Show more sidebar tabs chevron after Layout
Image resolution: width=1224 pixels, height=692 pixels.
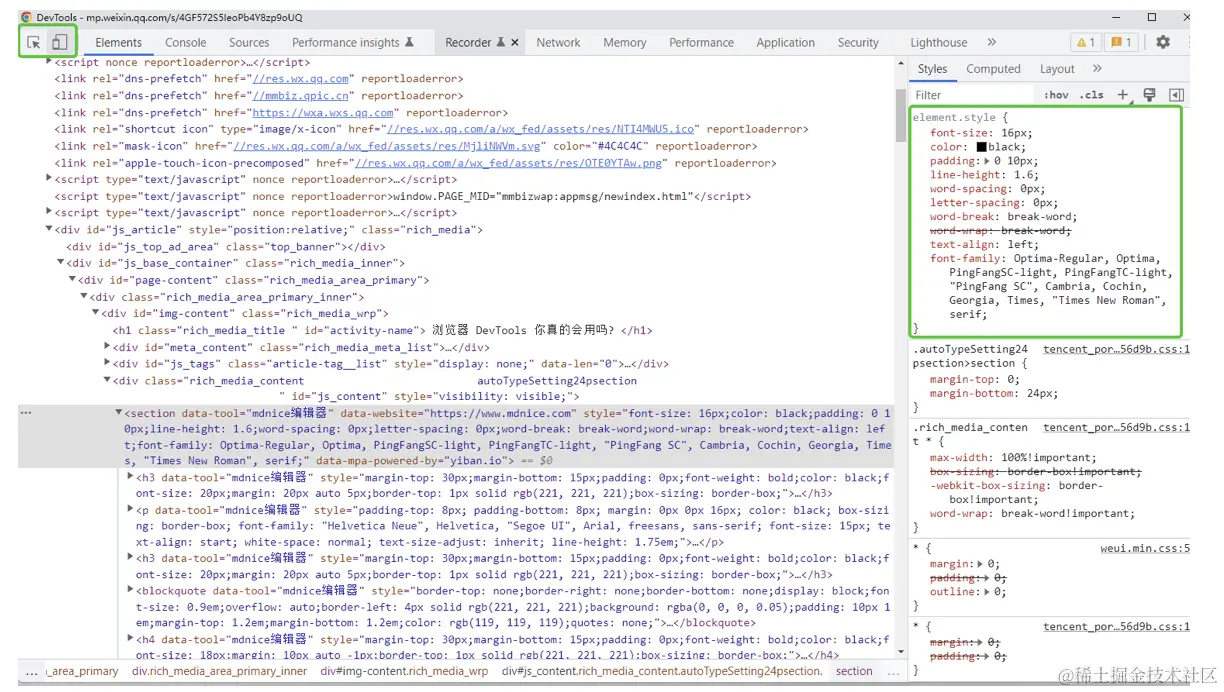tap(1097, 69)
